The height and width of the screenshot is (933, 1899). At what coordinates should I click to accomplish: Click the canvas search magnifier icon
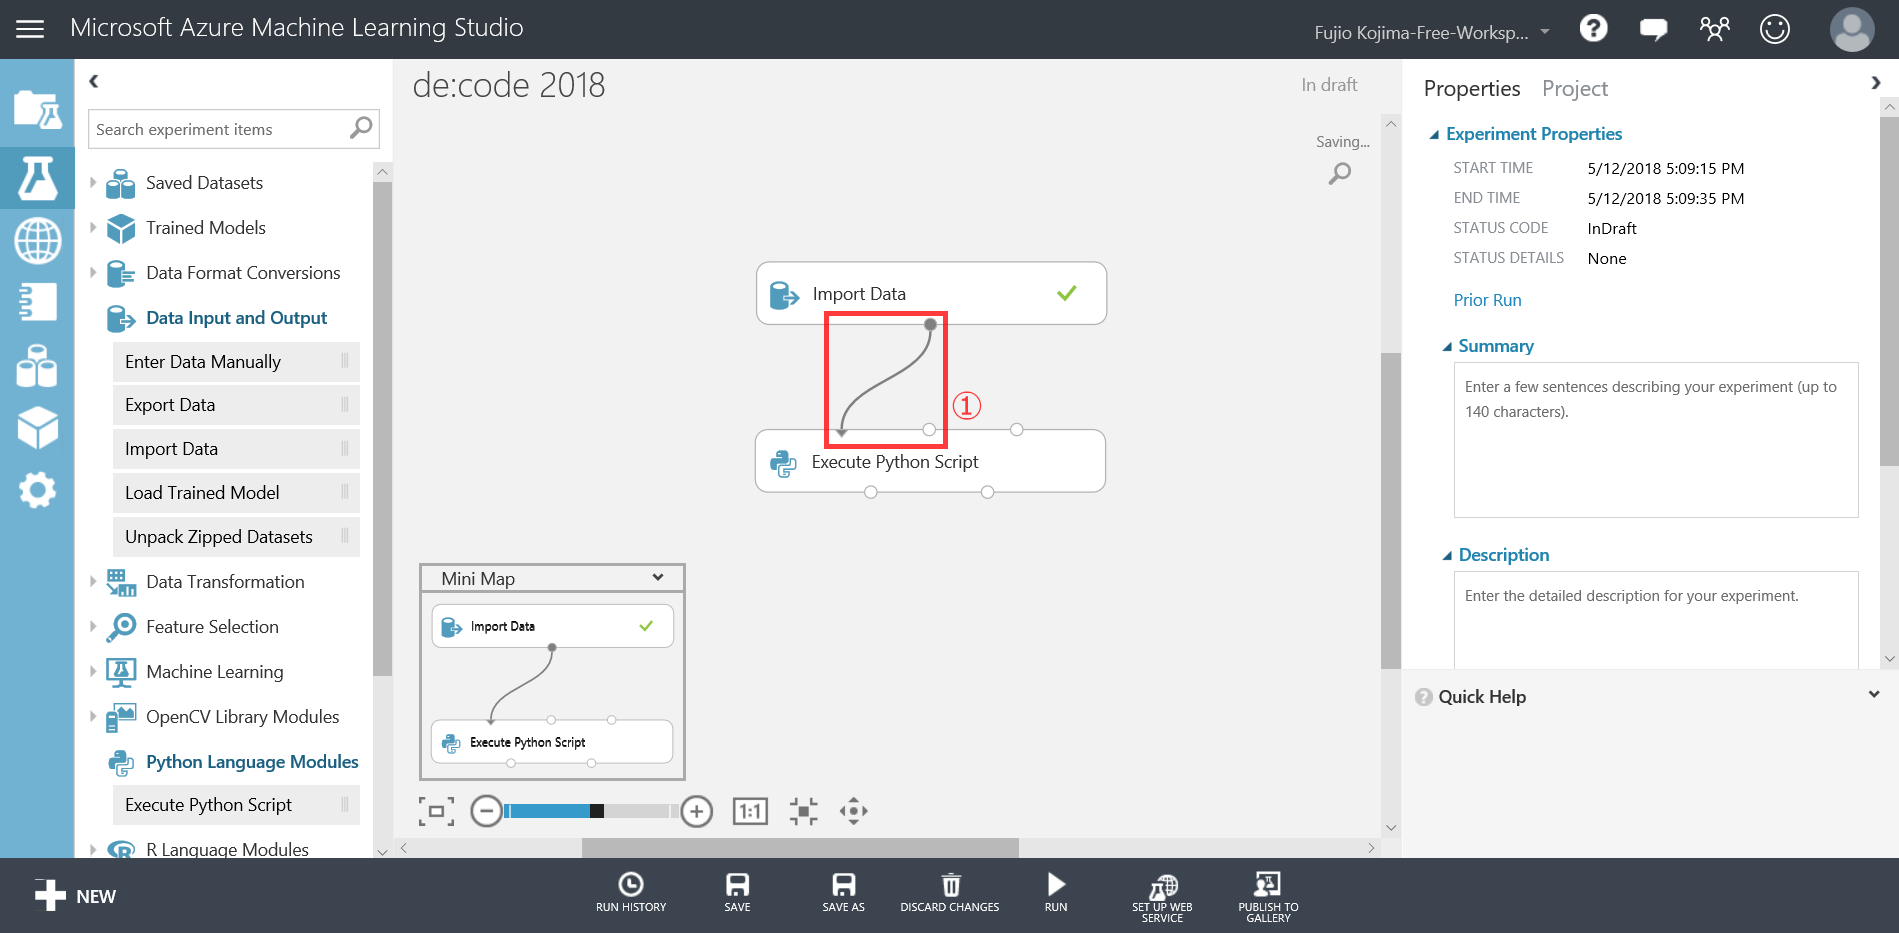click(x=1340, y=174)
